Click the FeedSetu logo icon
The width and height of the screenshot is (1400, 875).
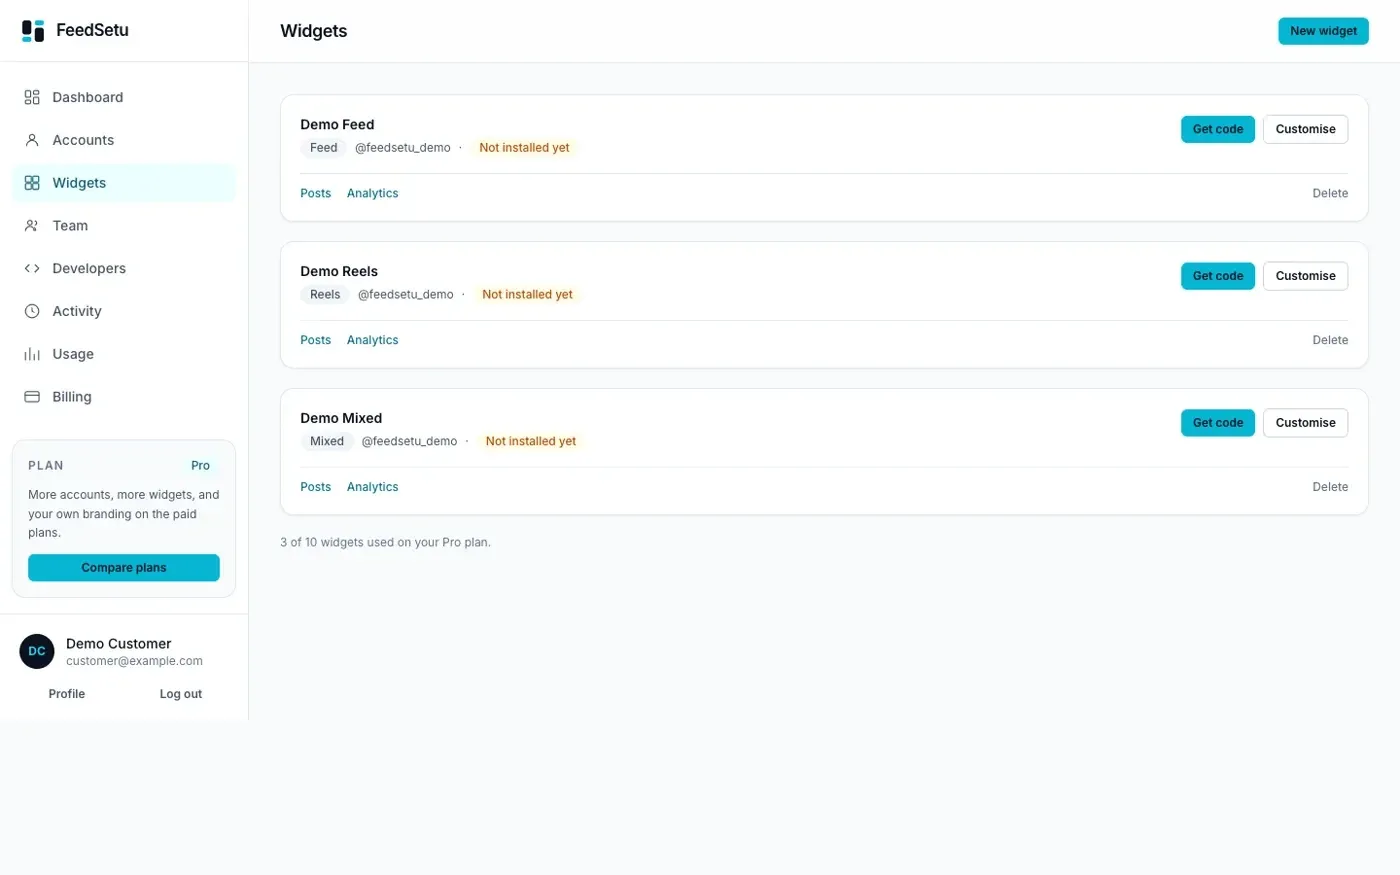33,31
